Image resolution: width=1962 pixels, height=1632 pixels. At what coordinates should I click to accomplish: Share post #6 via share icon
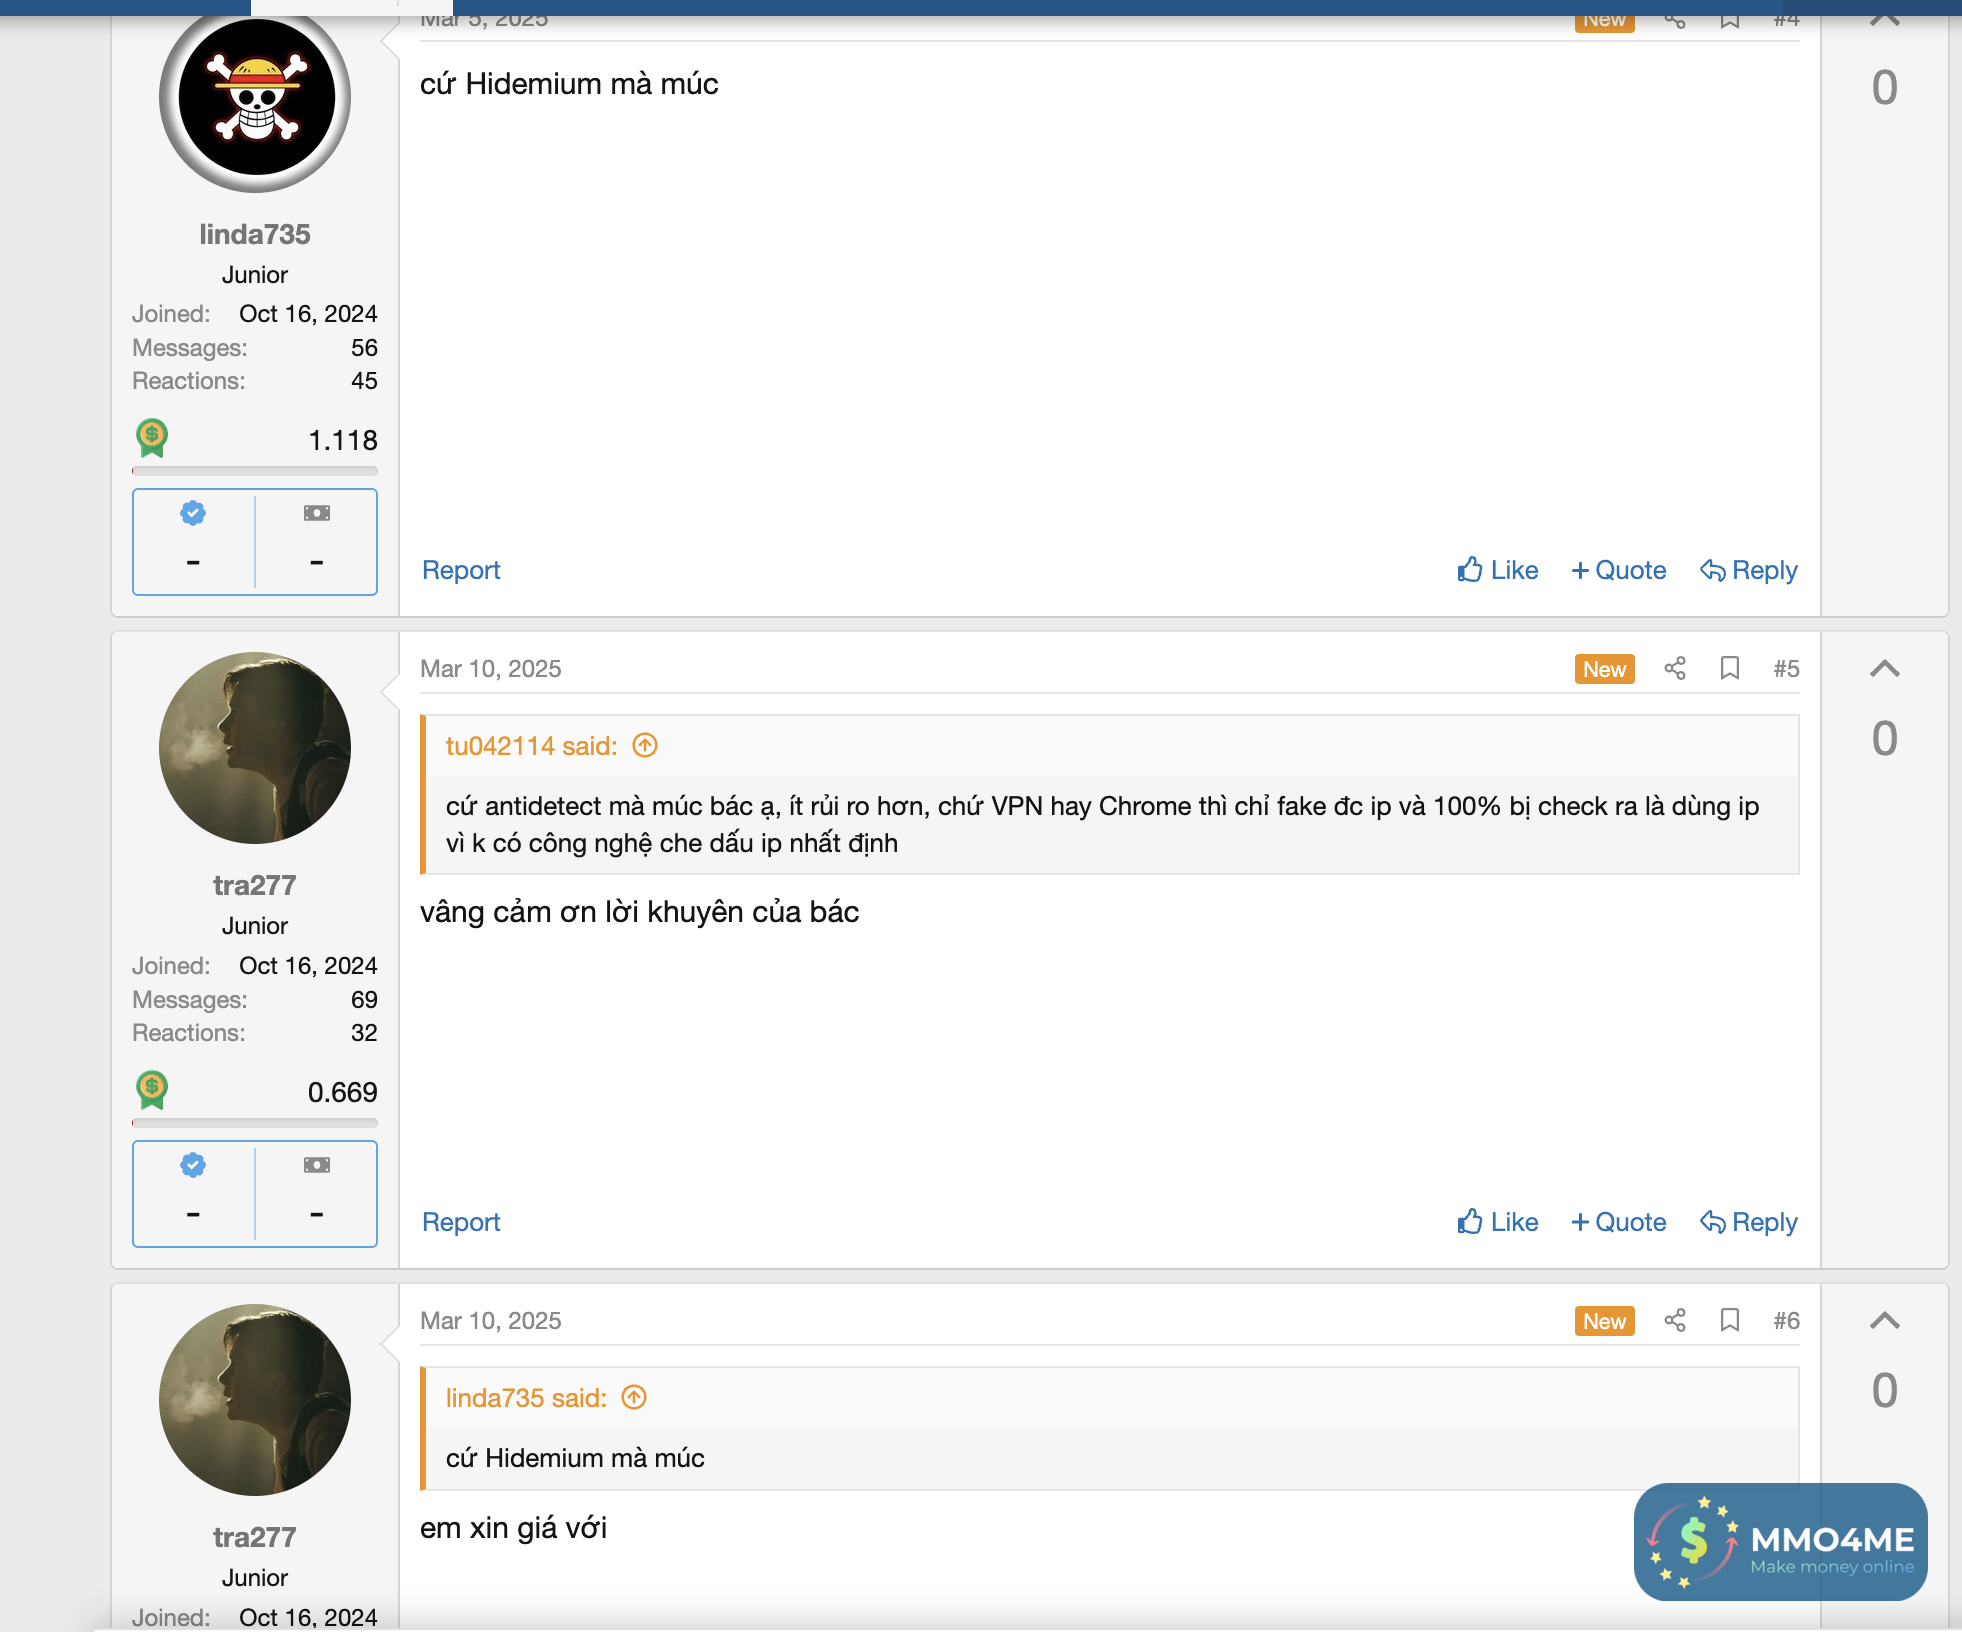(1675, 1320)
